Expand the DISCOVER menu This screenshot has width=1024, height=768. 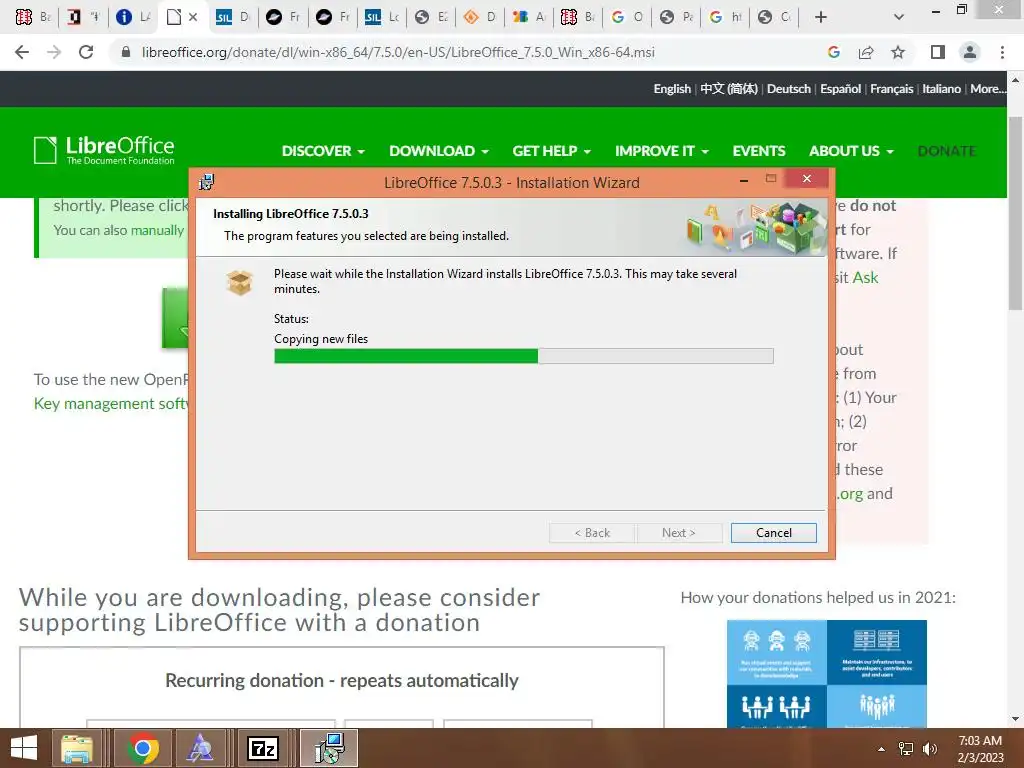pos(323,151)
